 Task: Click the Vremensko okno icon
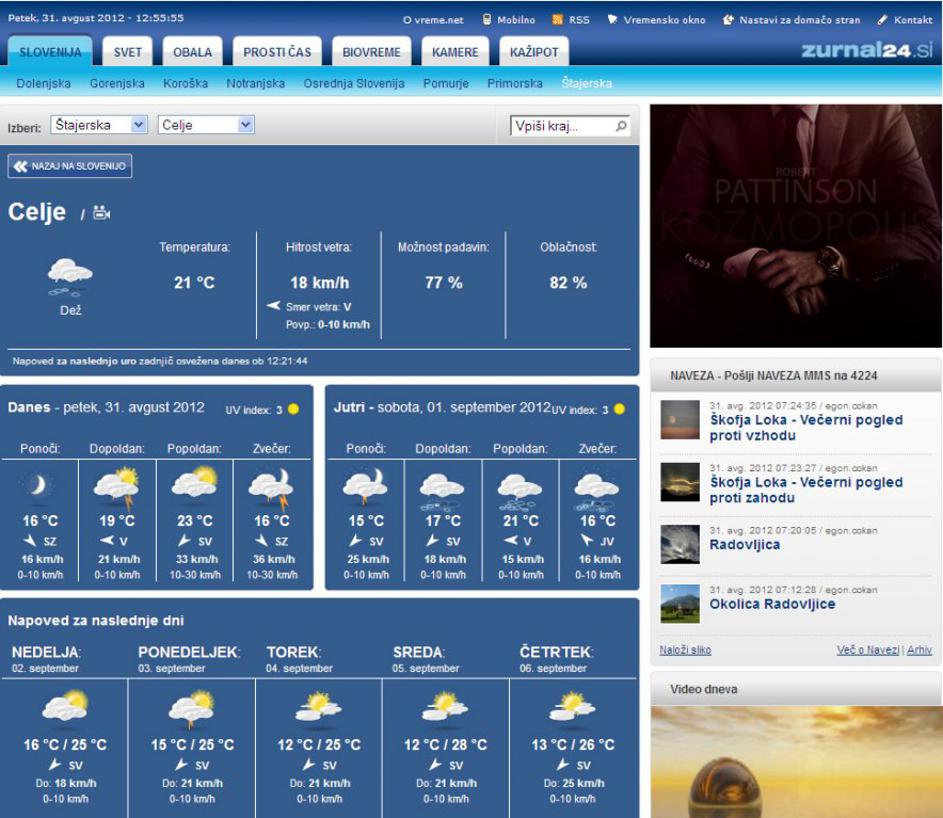point(612,19)
